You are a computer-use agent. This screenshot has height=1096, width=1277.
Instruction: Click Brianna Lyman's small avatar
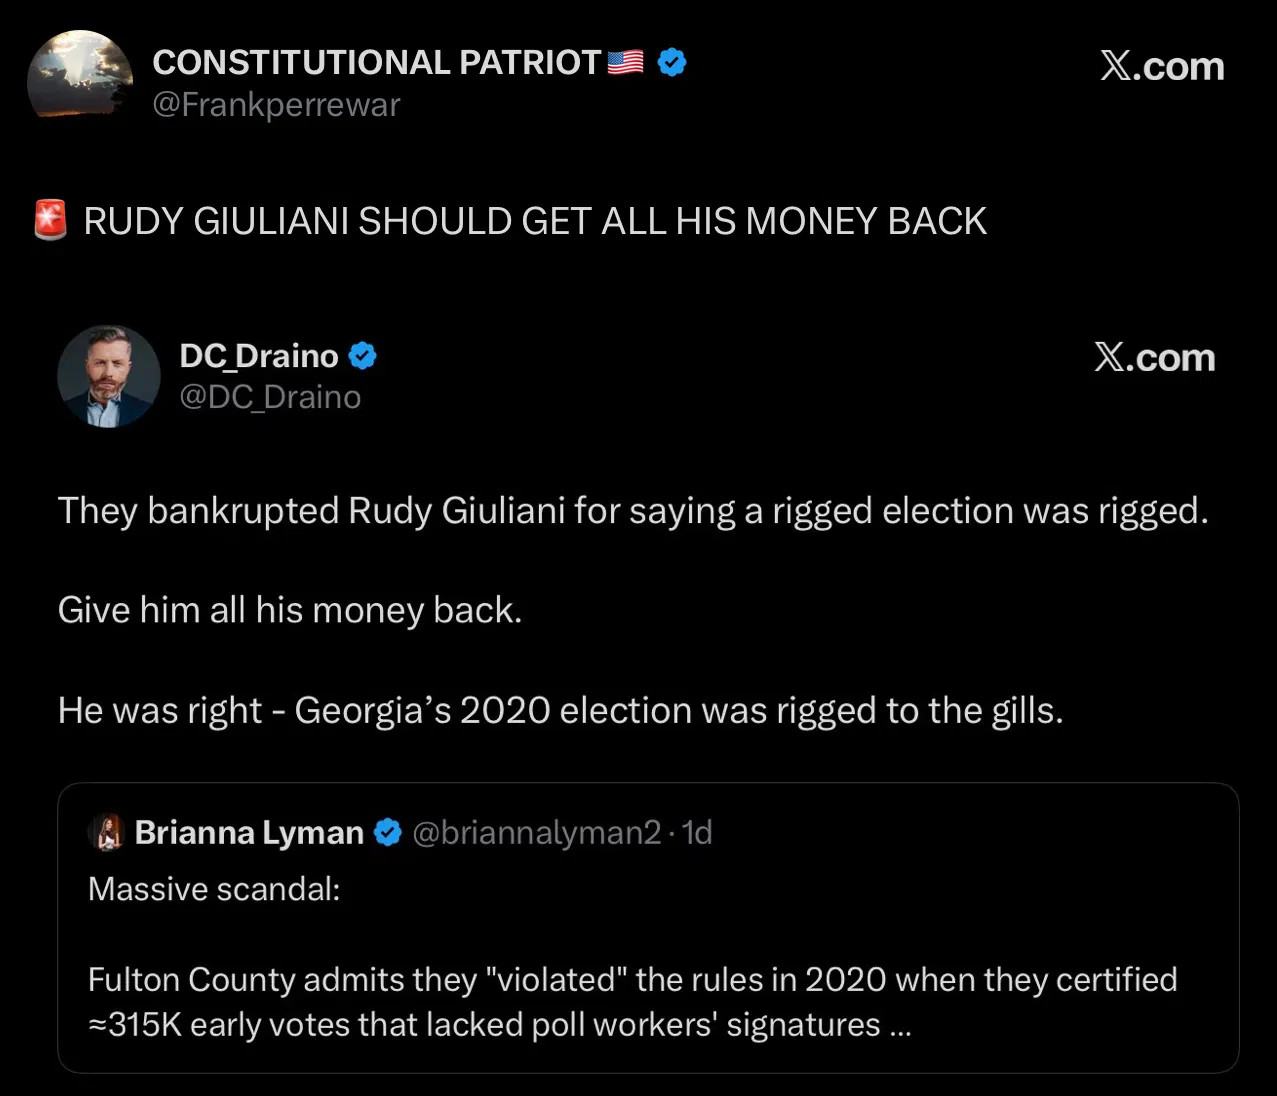(105, 832)
